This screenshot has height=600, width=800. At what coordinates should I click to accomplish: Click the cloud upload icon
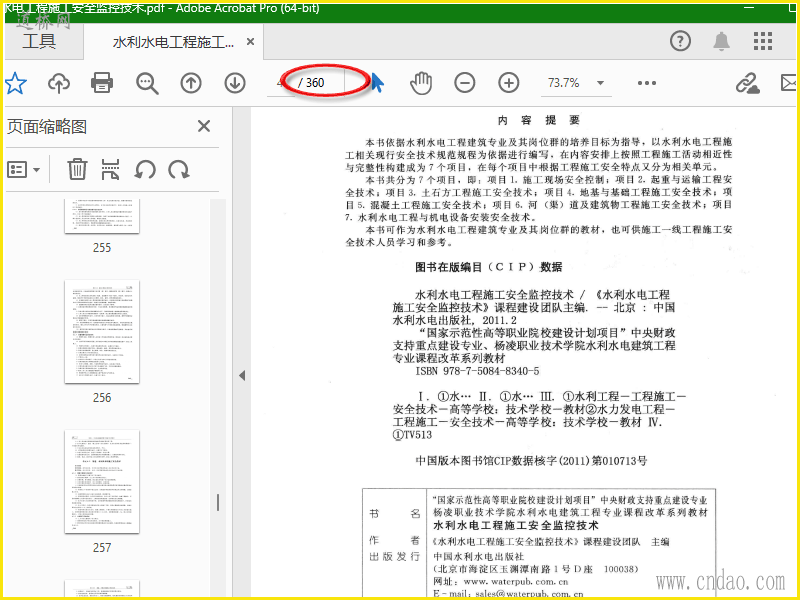59,83
